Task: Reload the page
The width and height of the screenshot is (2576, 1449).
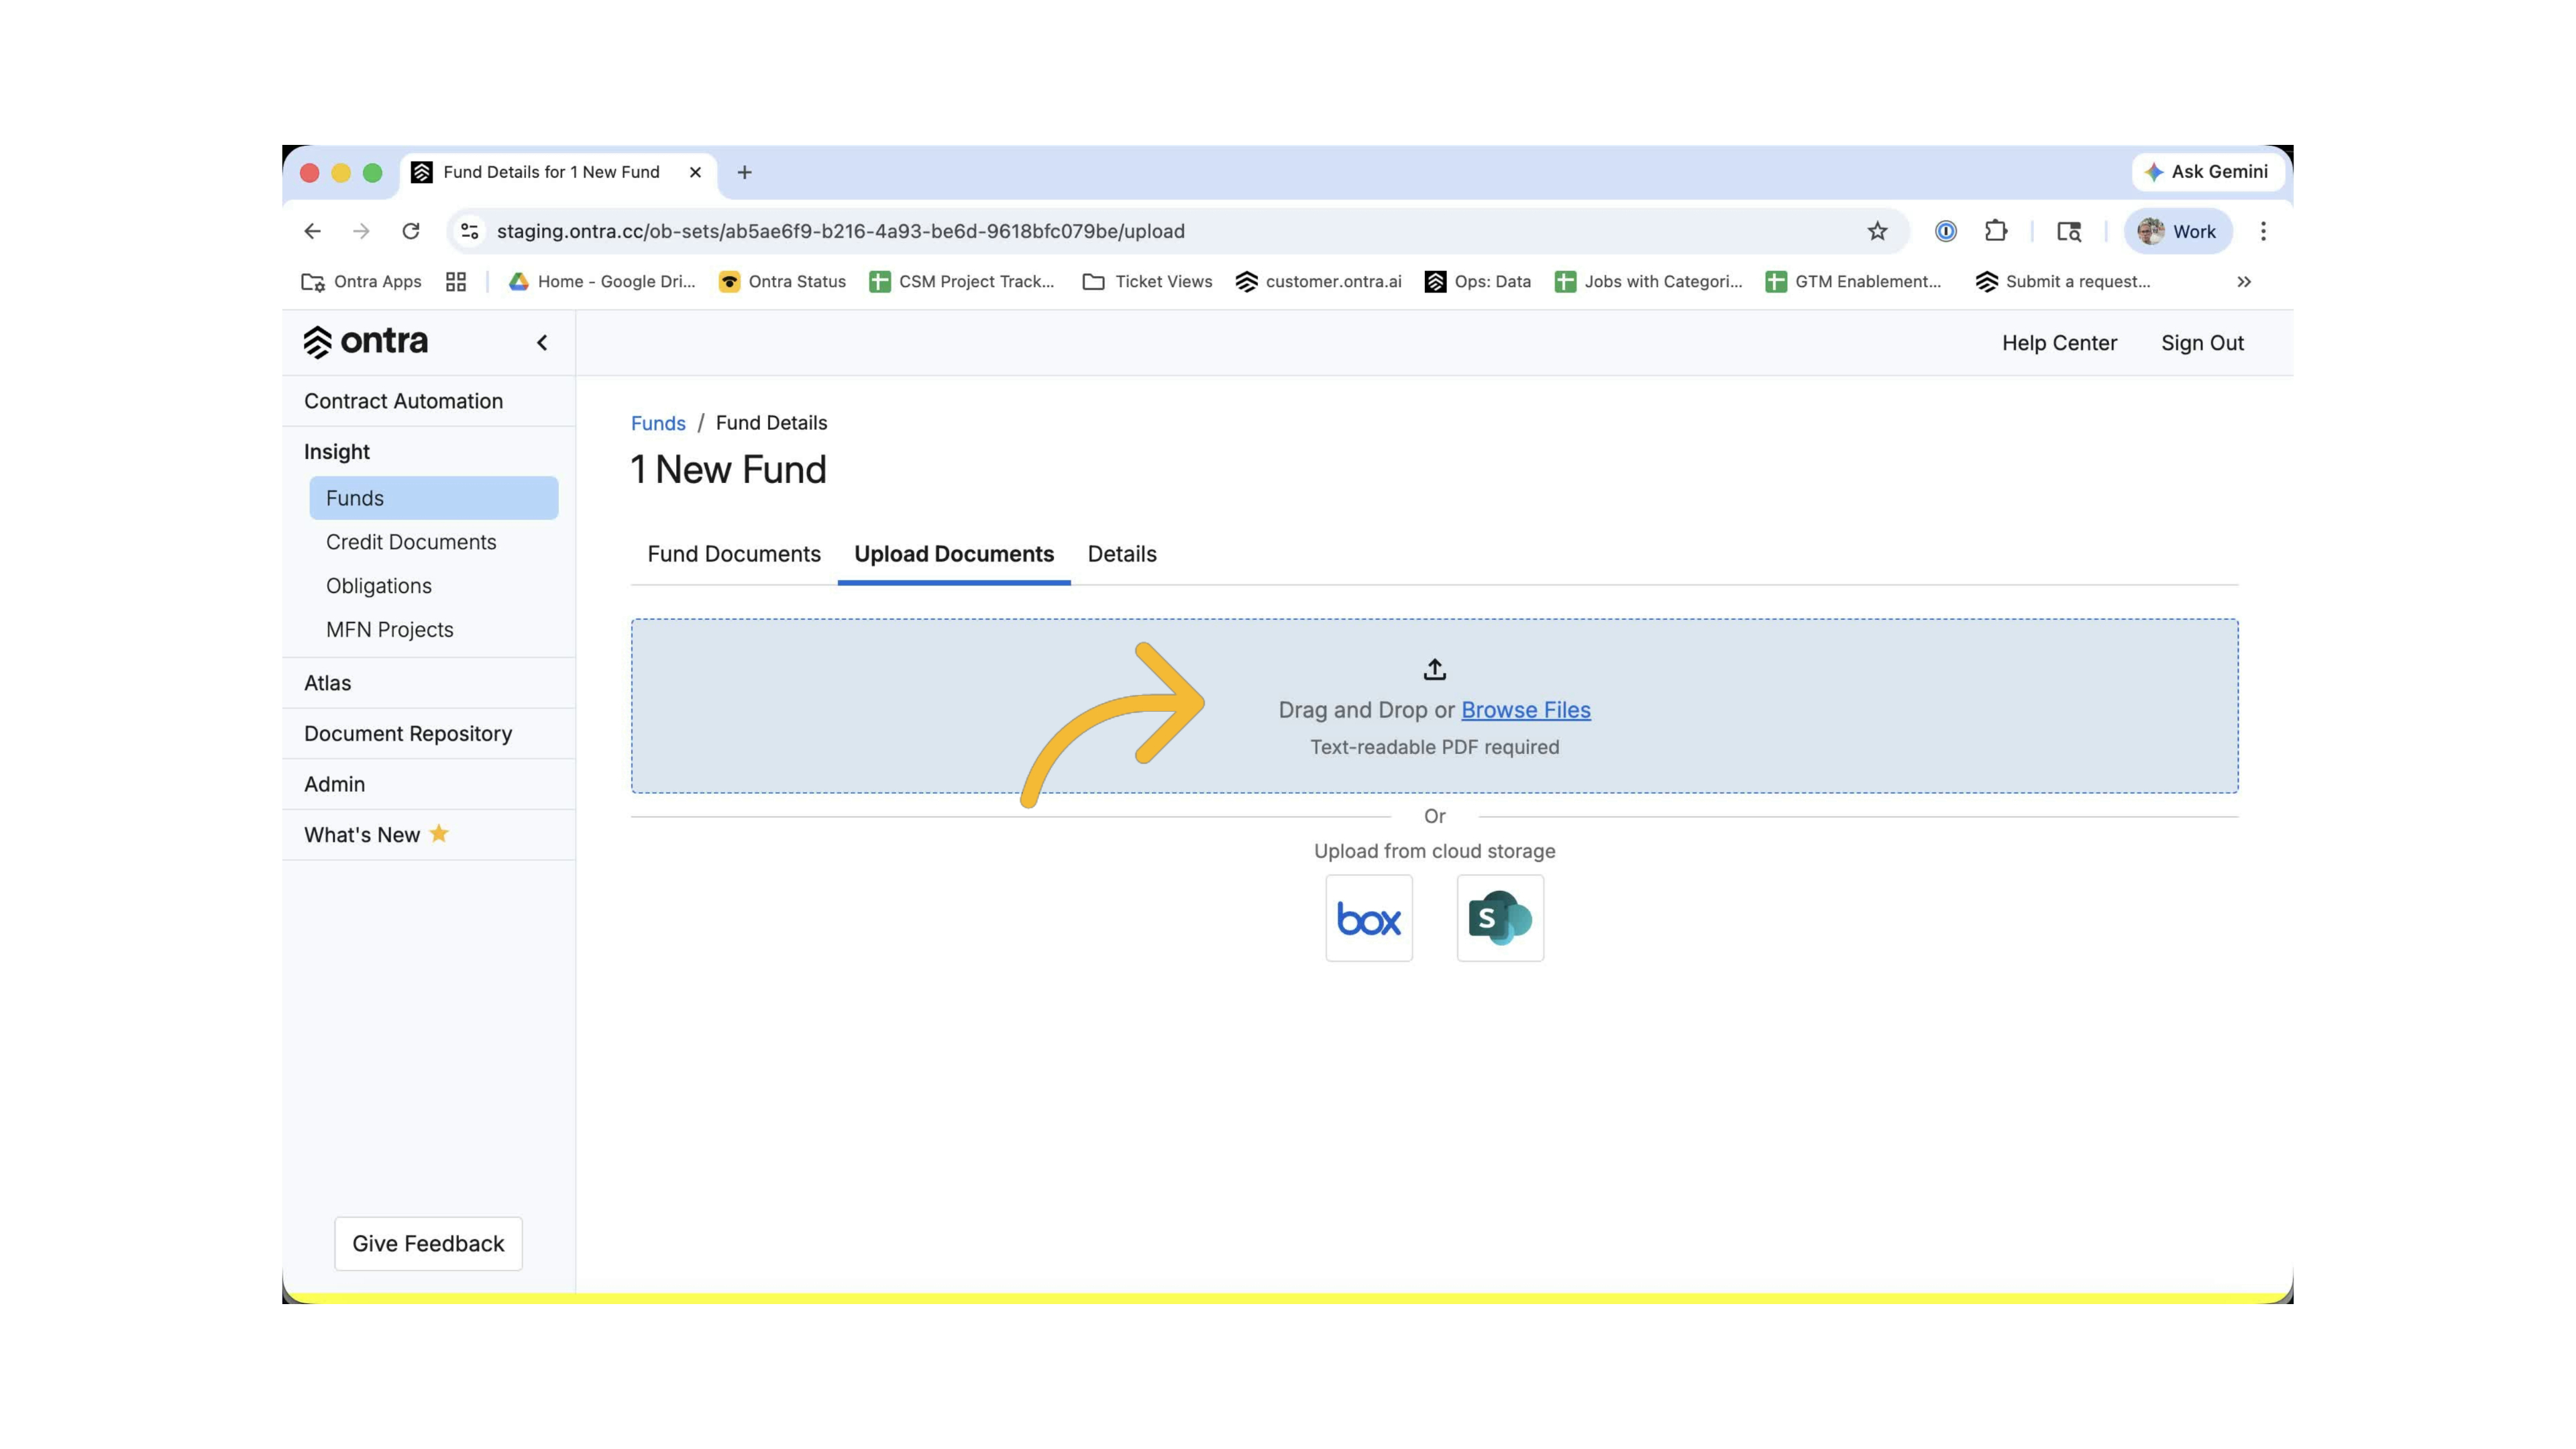Action: (411, 231)
